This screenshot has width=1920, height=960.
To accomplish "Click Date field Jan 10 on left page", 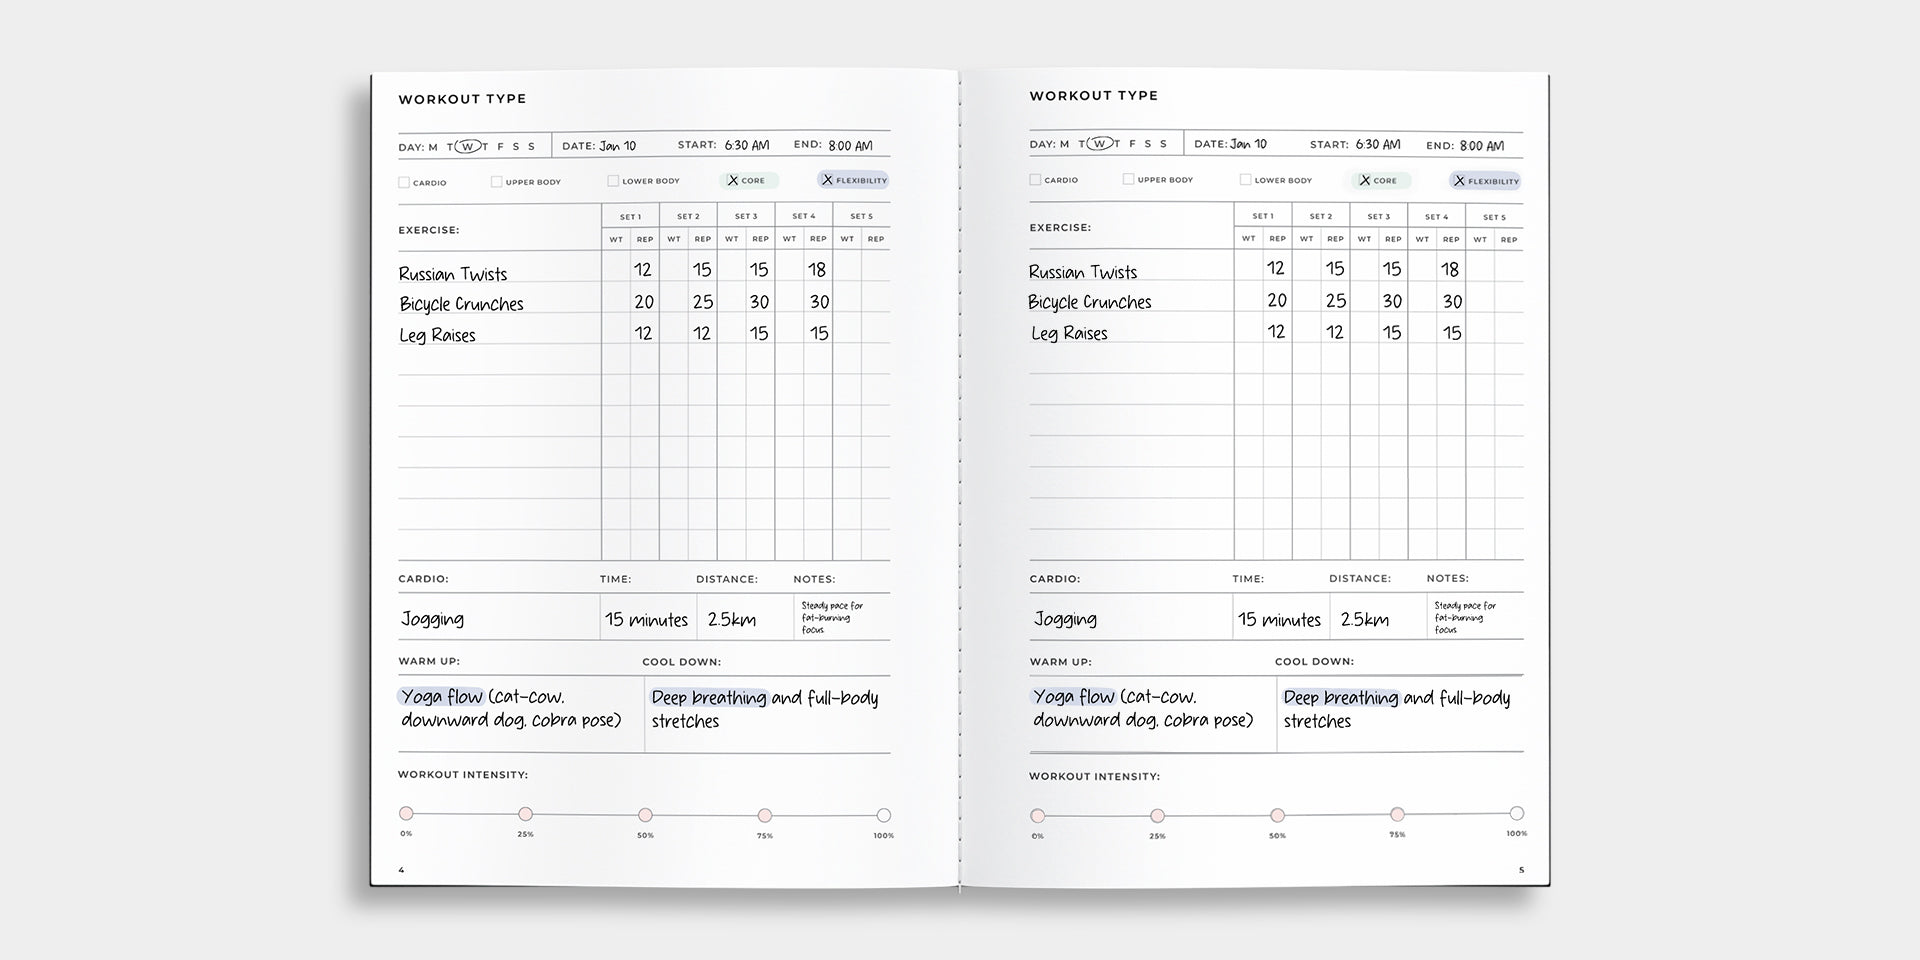I will [617, 146].
